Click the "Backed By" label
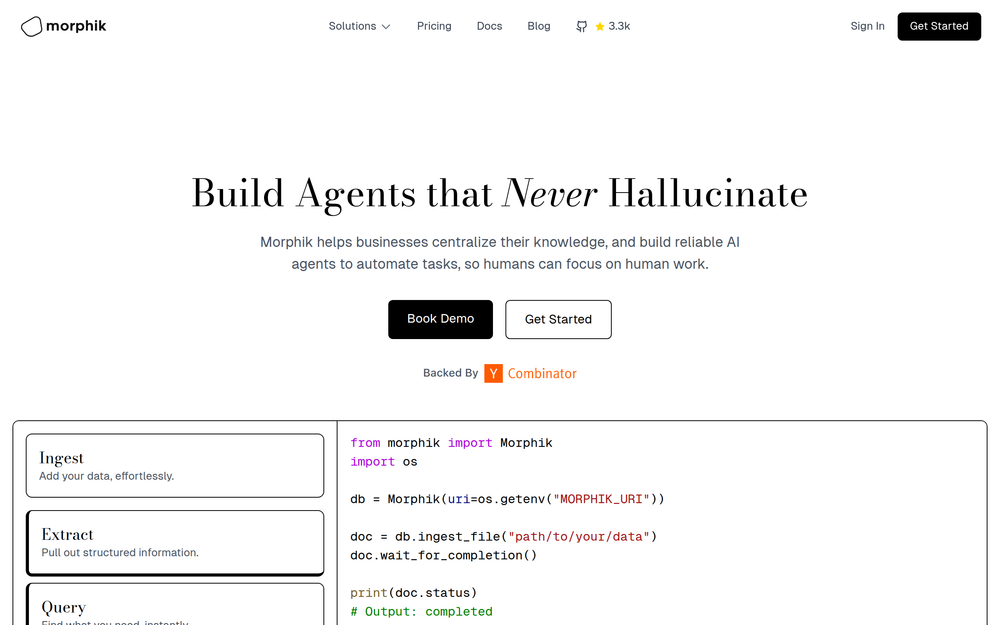The width and height of the screenshot is (1000, 625). pos(450,373)
